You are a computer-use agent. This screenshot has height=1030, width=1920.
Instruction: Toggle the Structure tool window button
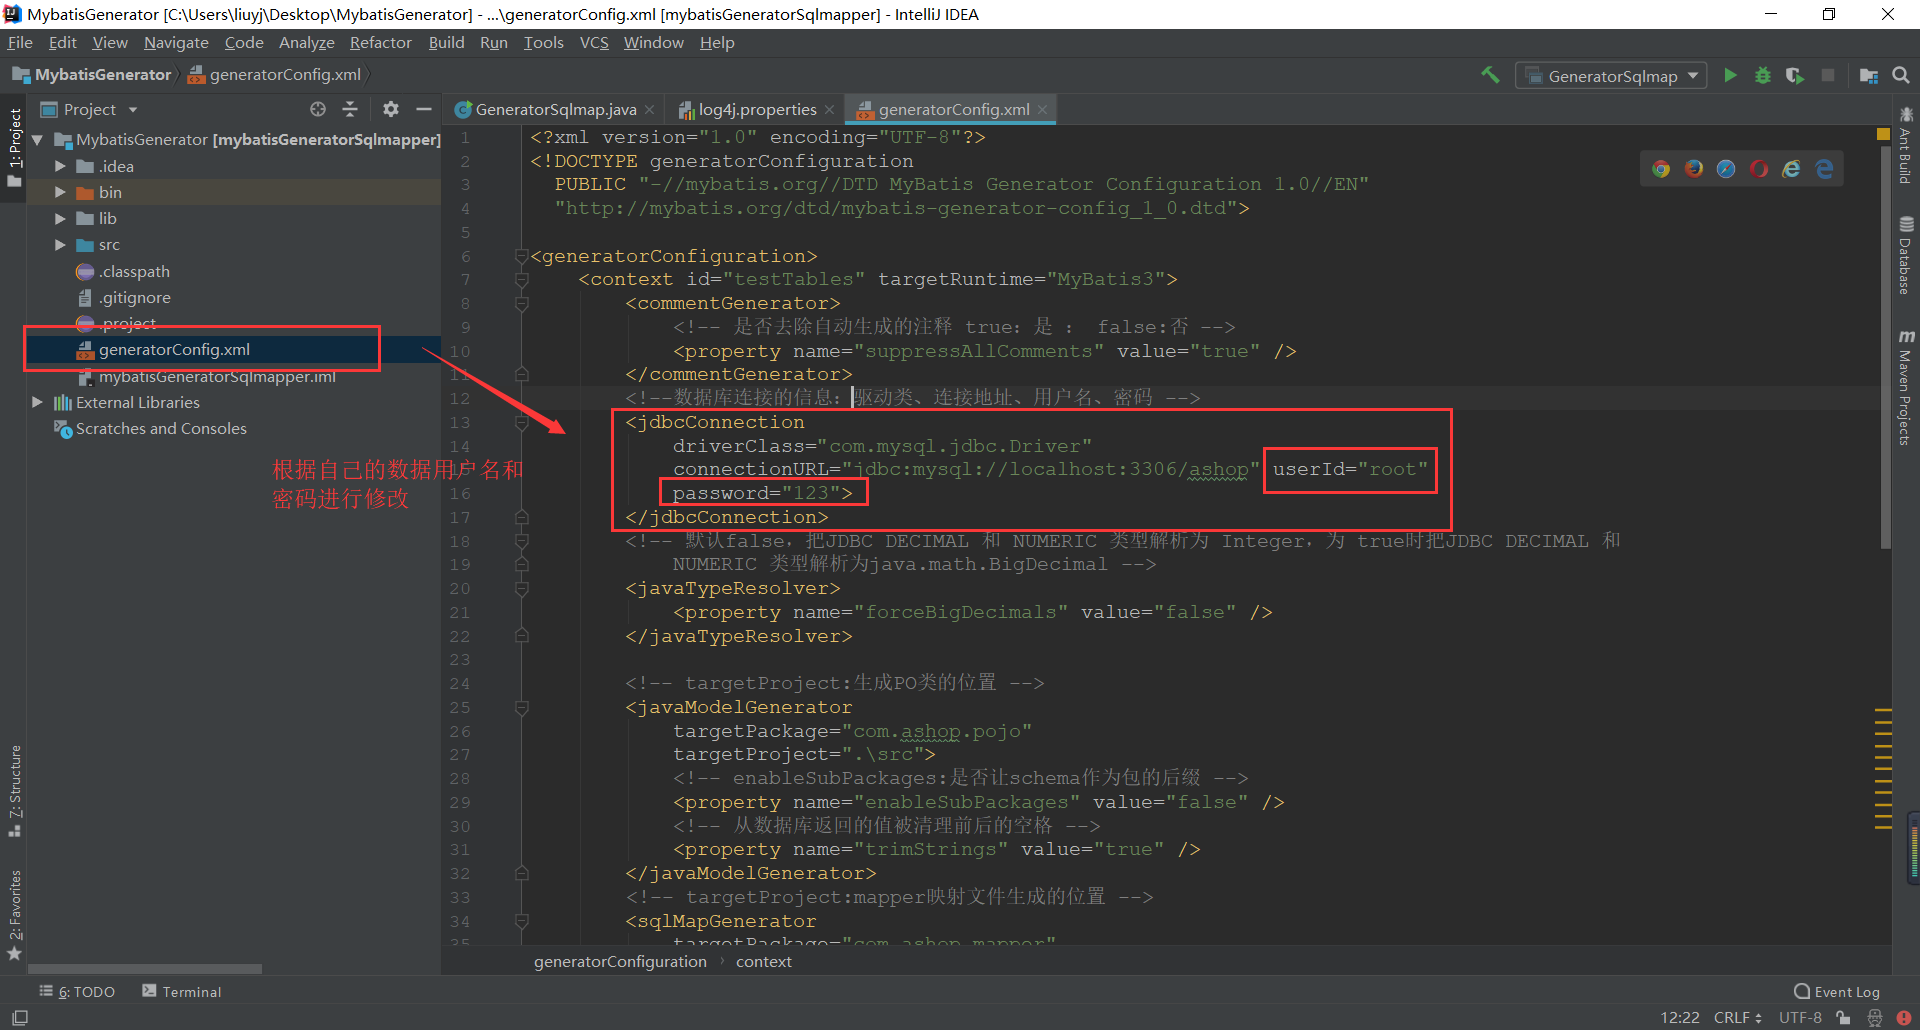coord(15,790)
